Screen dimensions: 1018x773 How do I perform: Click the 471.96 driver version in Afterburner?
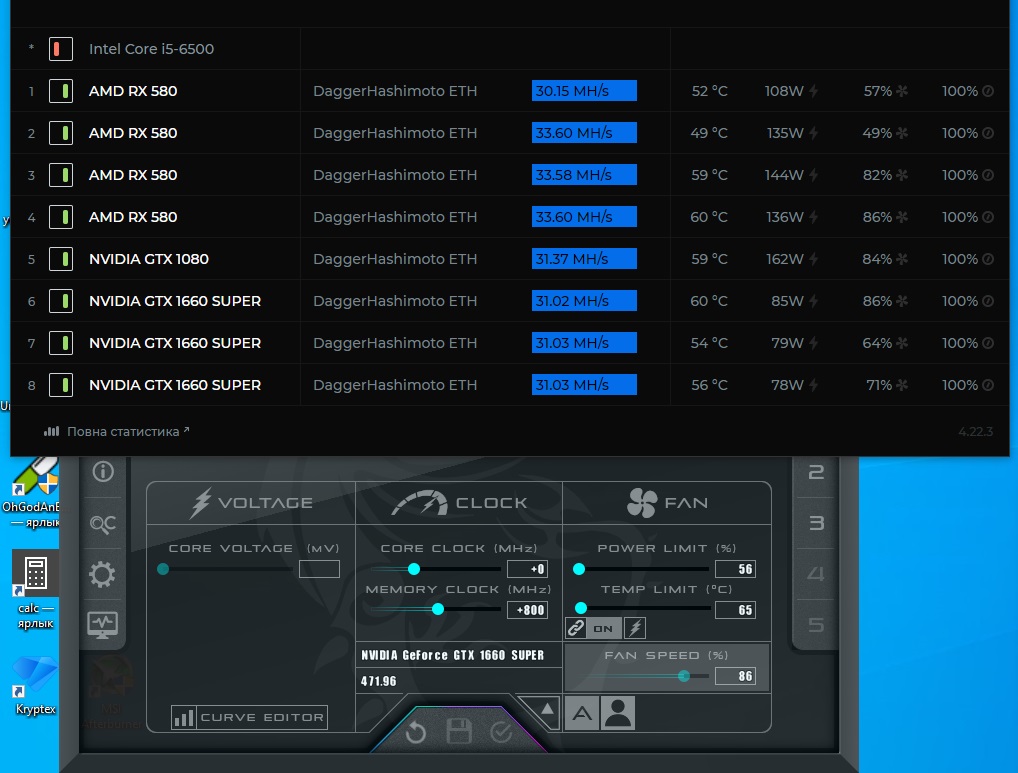[x=379, y=681]
